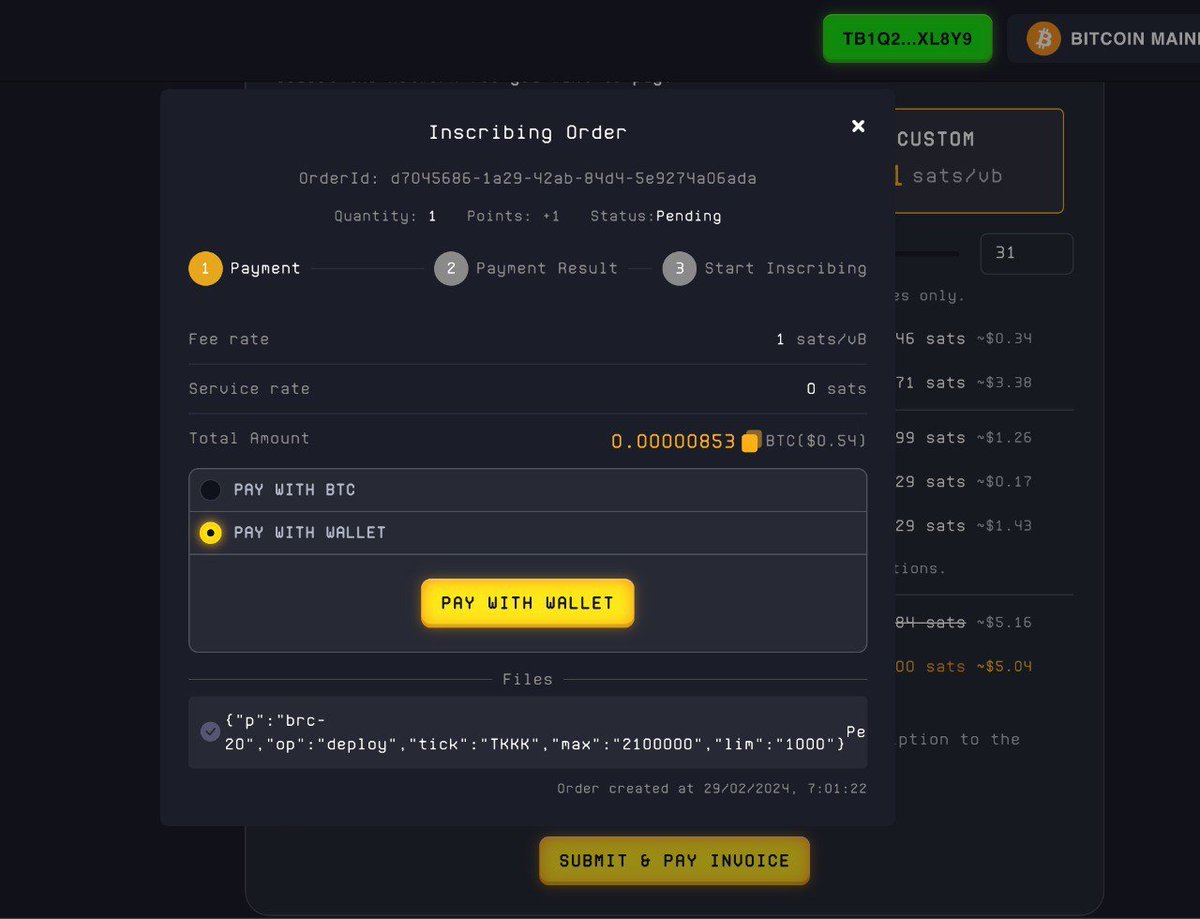Click the Files section heading
Viewport: 1200px width, 919px height.
[x=528, y=679]
